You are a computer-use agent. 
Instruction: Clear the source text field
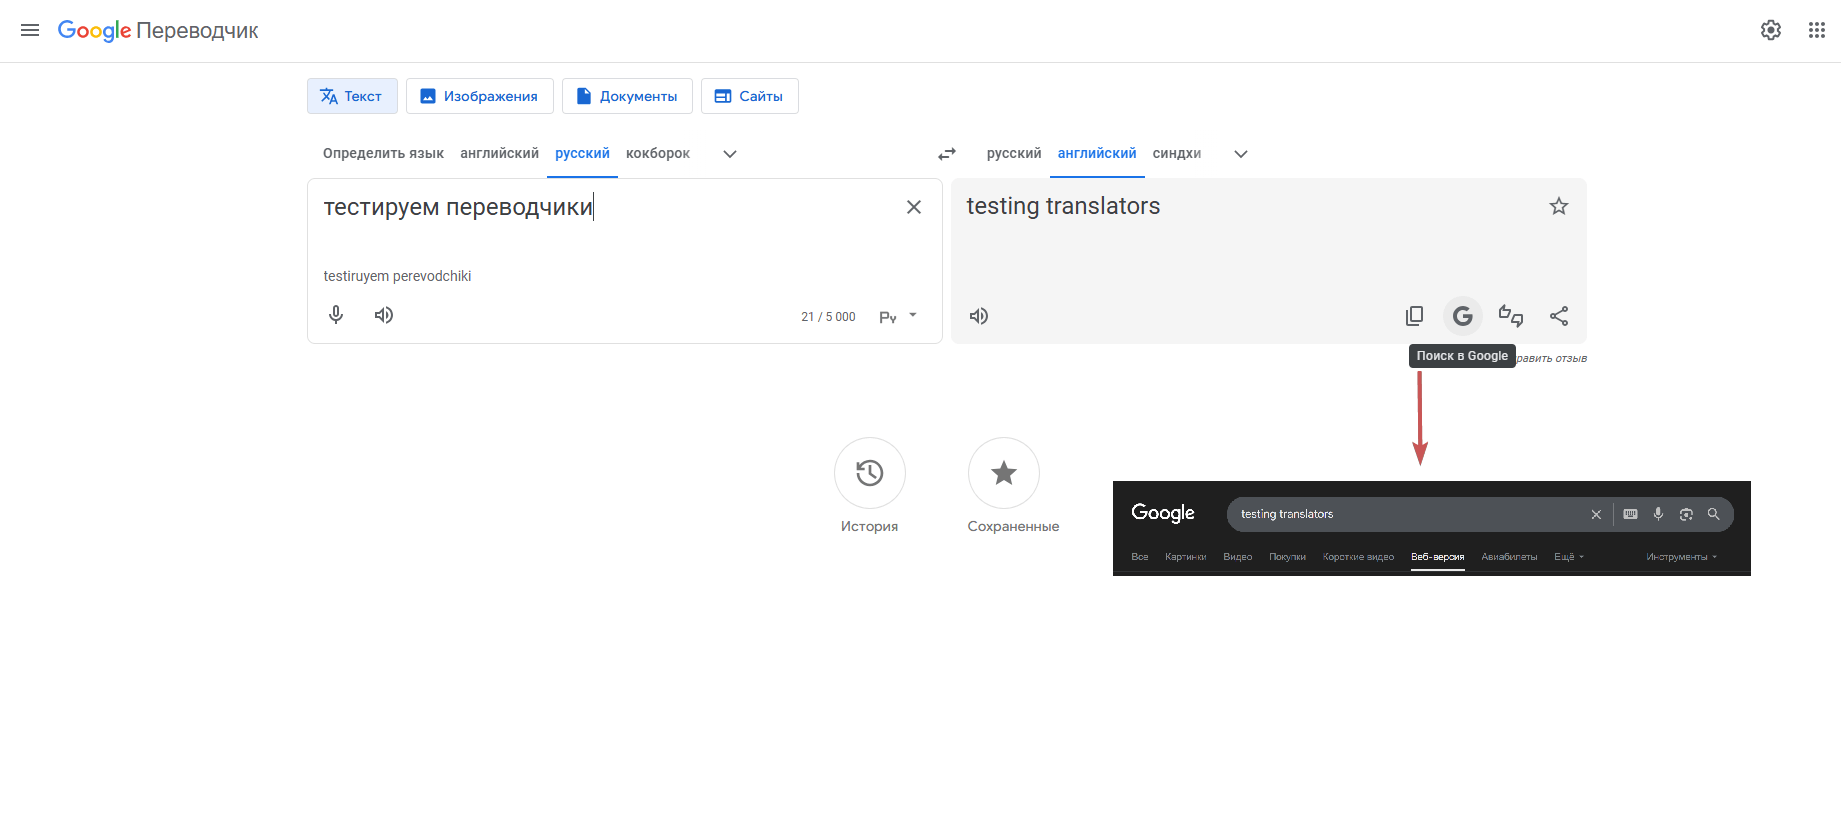tap(914, 207)
